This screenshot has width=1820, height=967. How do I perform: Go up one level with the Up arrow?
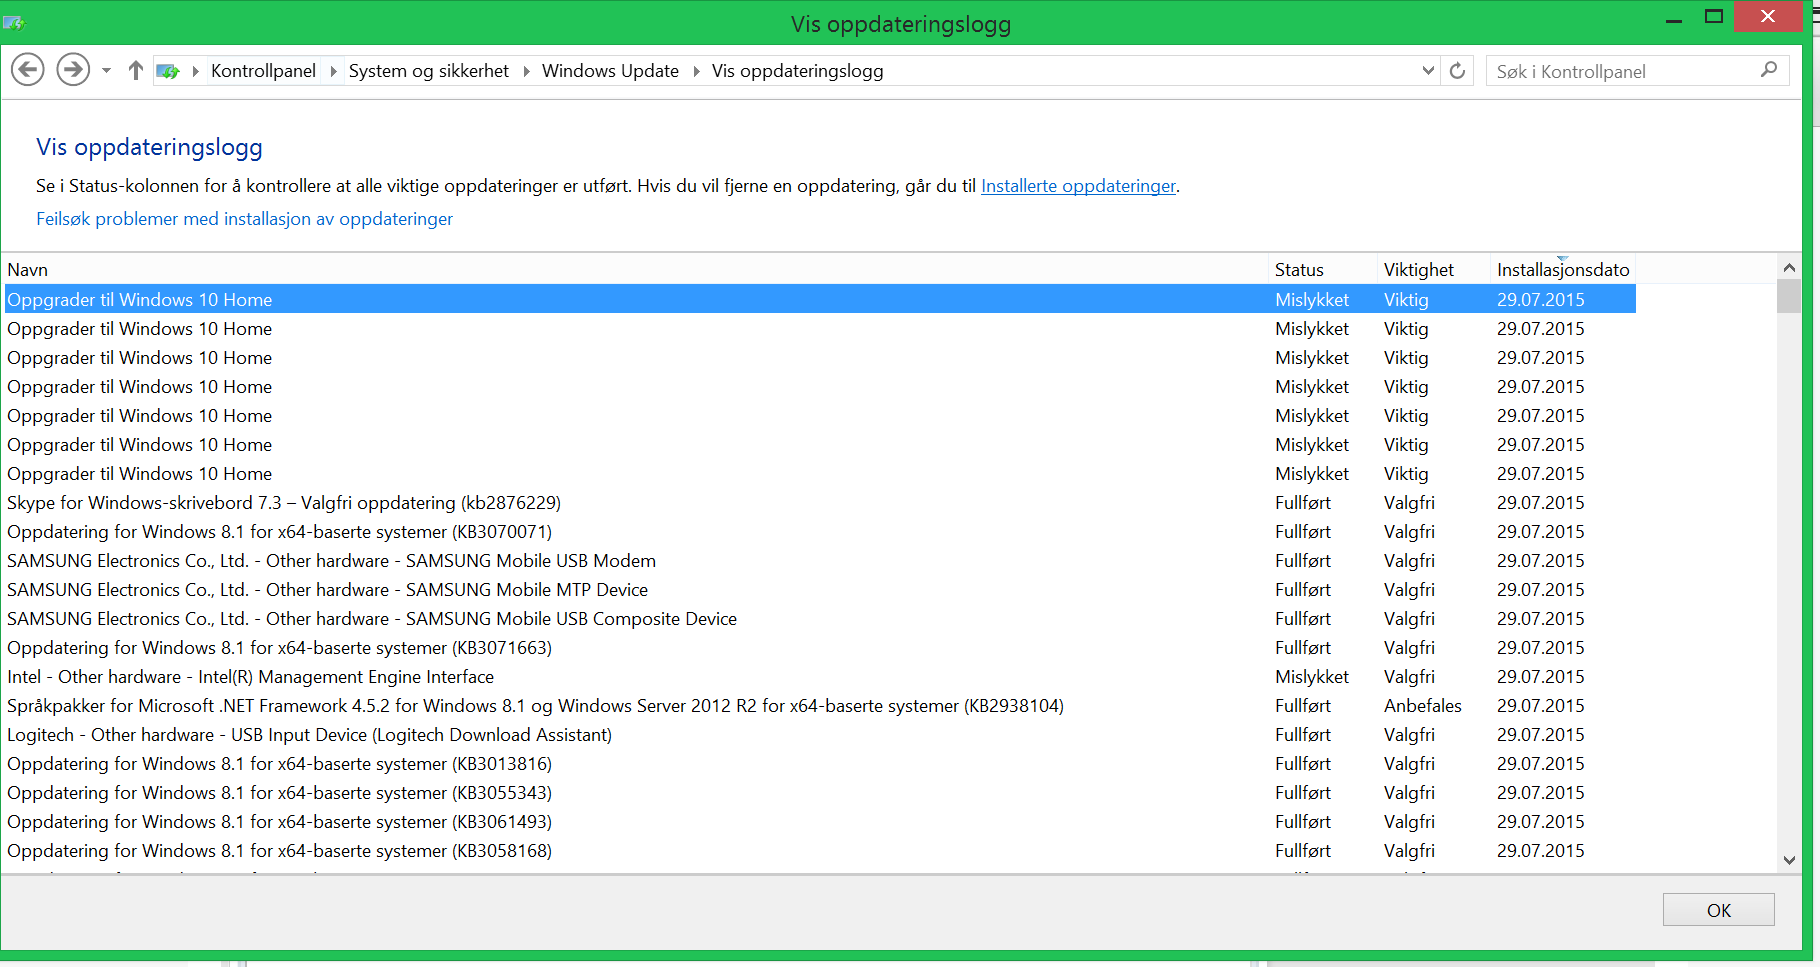pos(136,70)
